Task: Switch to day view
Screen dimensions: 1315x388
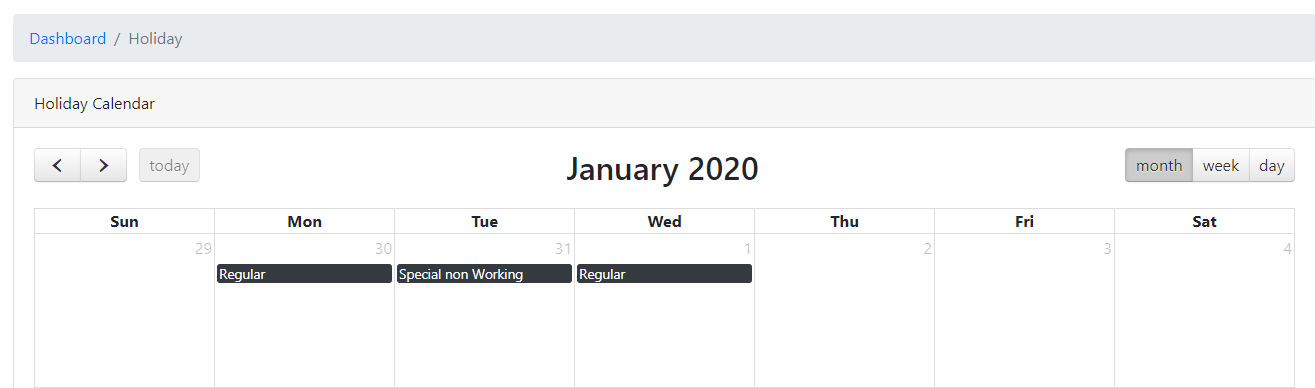Action: [1272, 165]
